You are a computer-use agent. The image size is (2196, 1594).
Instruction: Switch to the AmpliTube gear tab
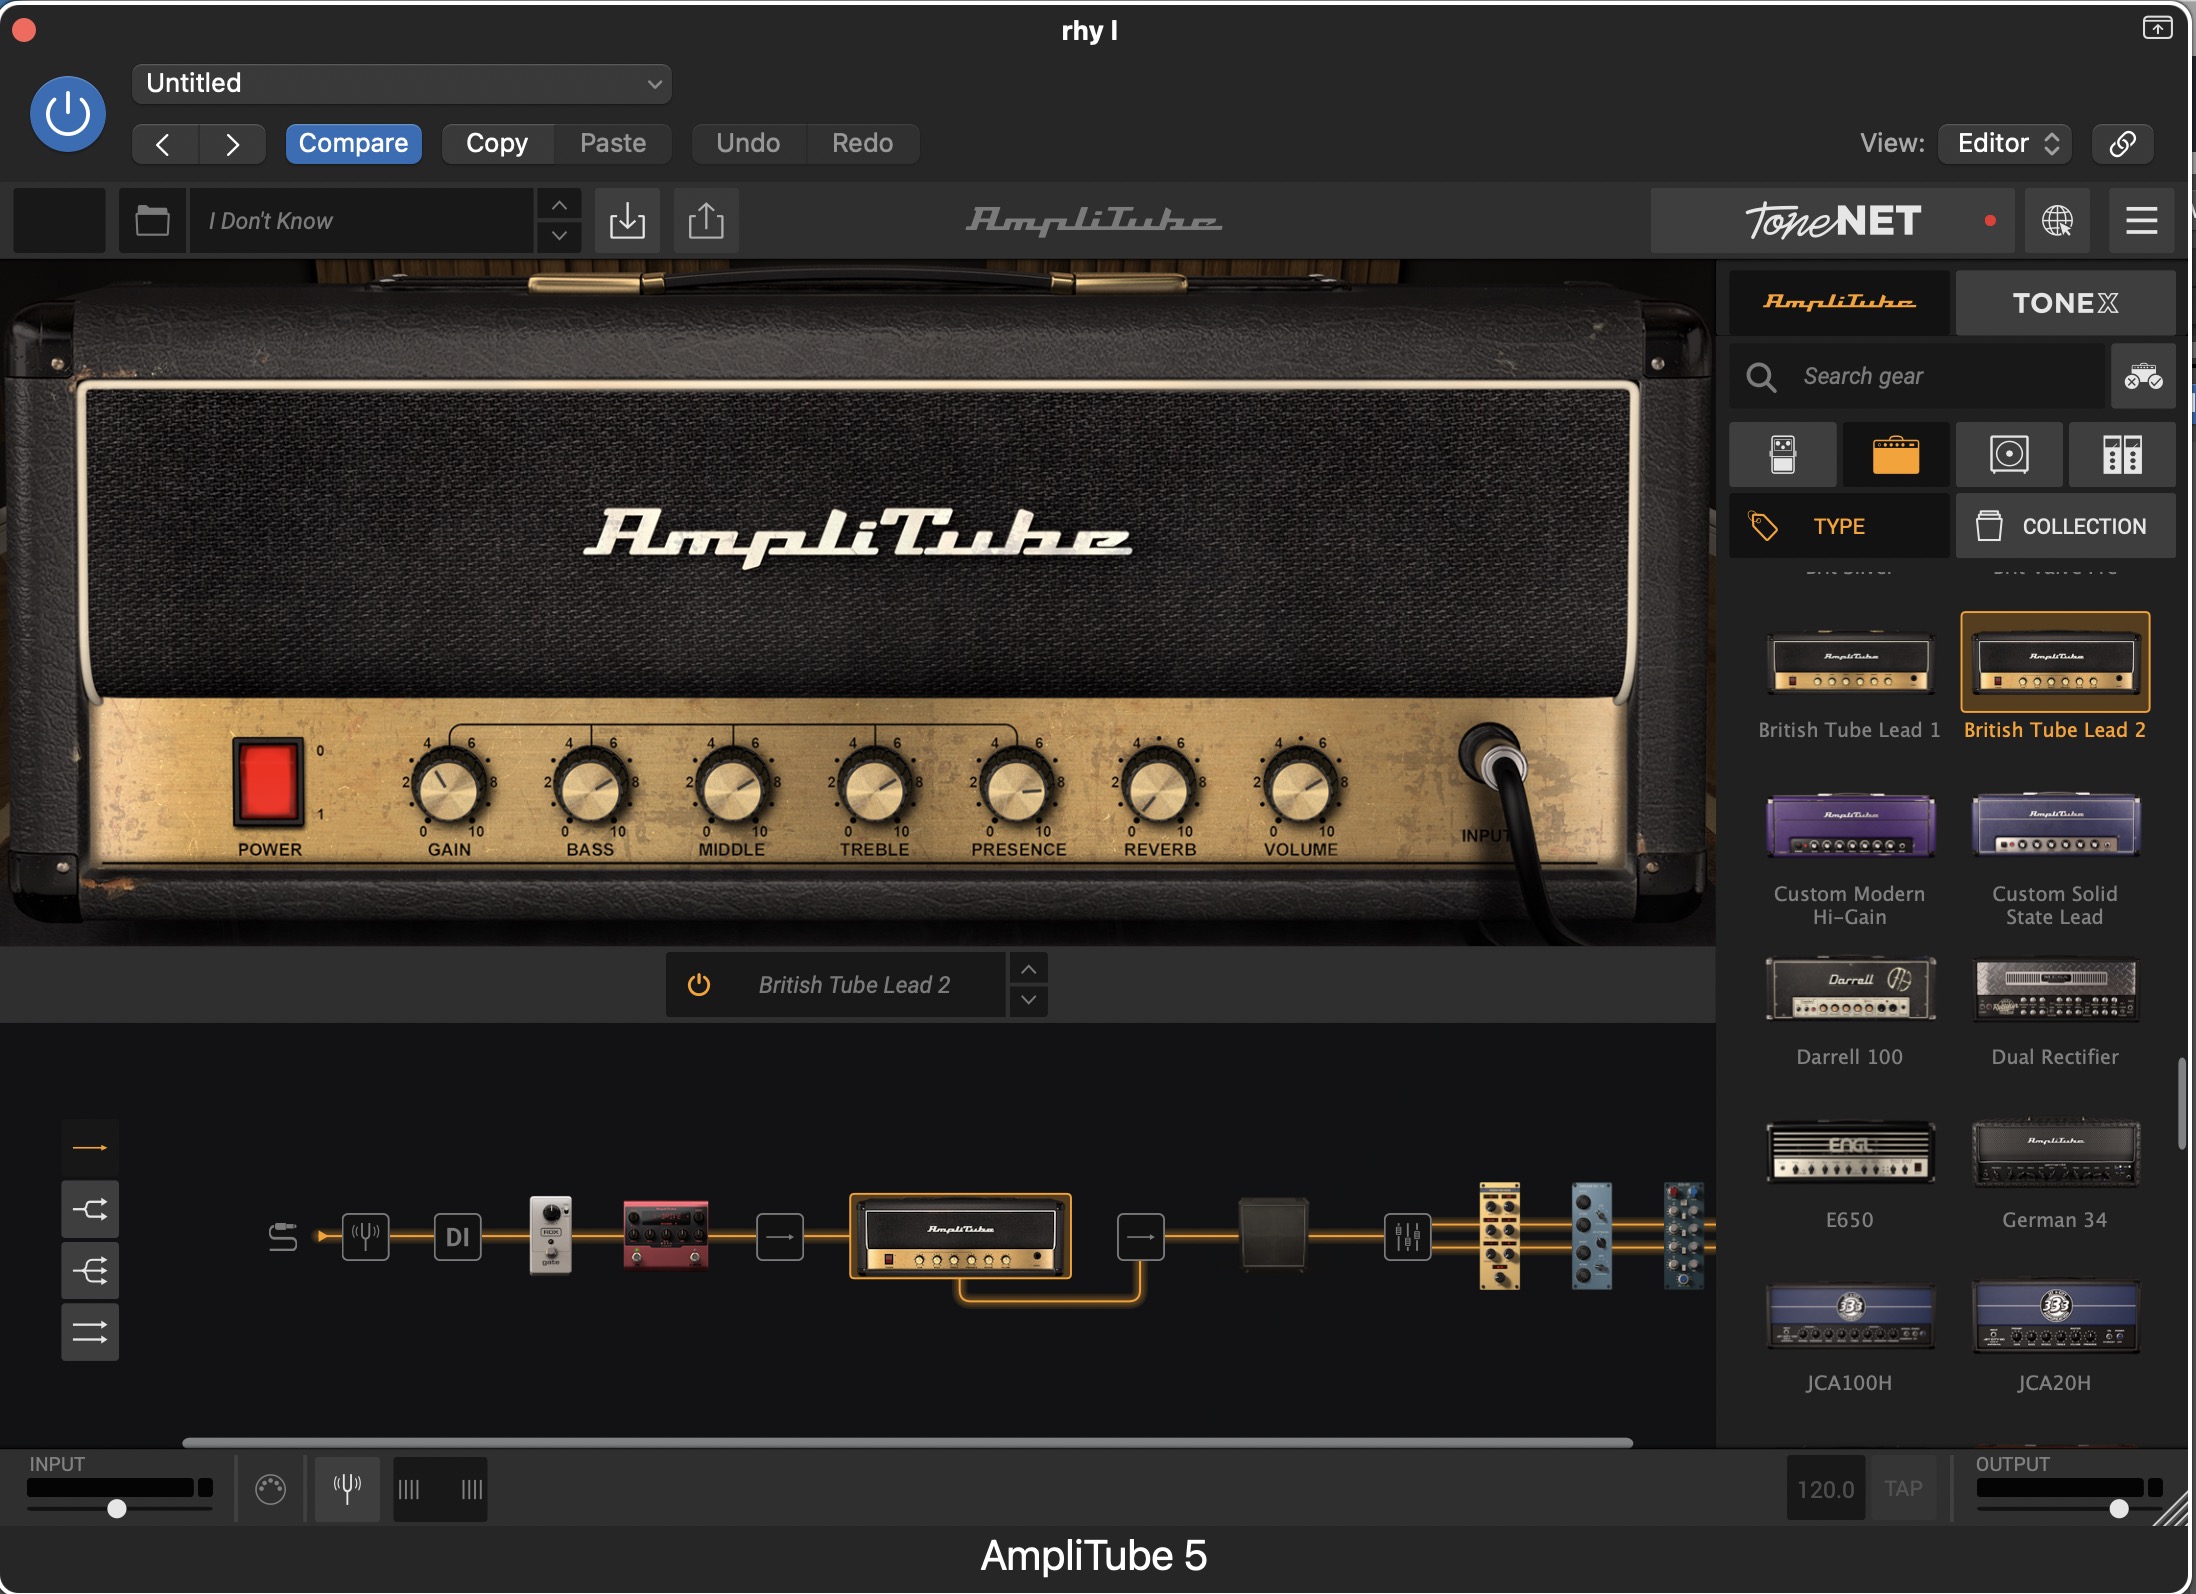pos(1839,302)
